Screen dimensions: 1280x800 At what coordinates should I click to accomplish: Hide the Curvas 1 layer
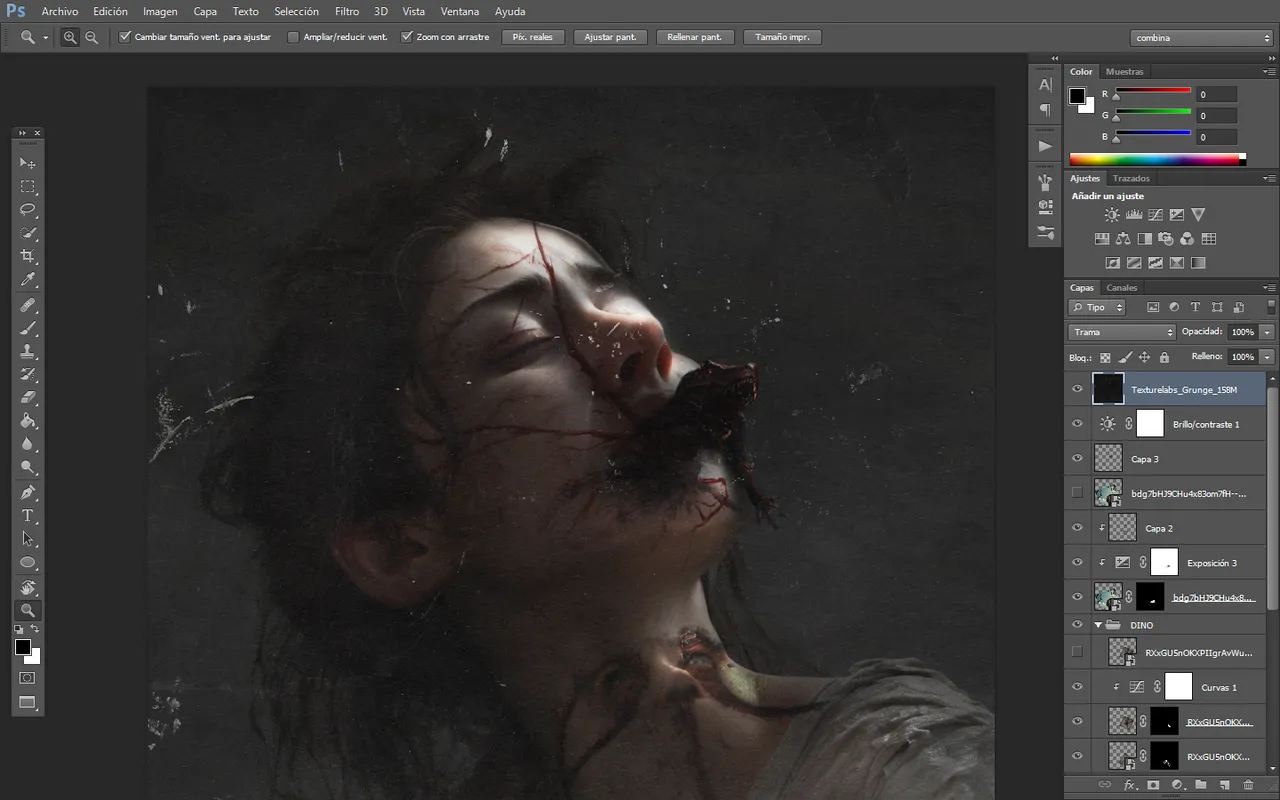coord(1077,686)
